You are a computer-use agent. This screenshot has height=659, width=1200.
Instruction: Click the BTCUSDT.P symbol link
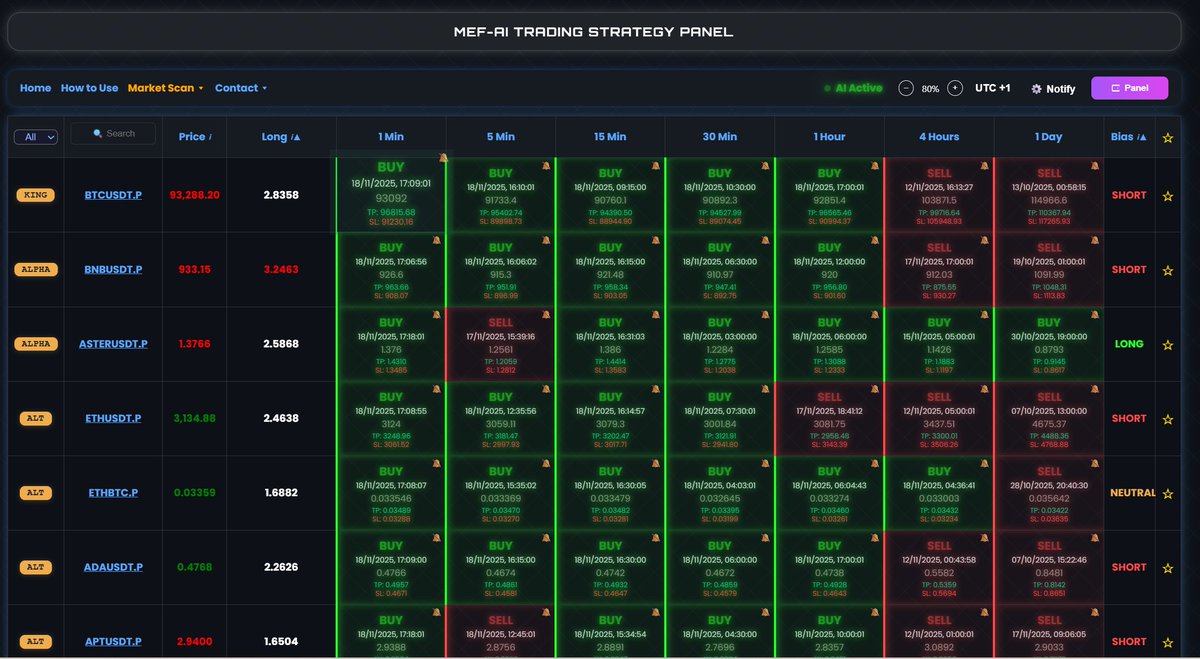pyautogui.click(x=113, y=194)
